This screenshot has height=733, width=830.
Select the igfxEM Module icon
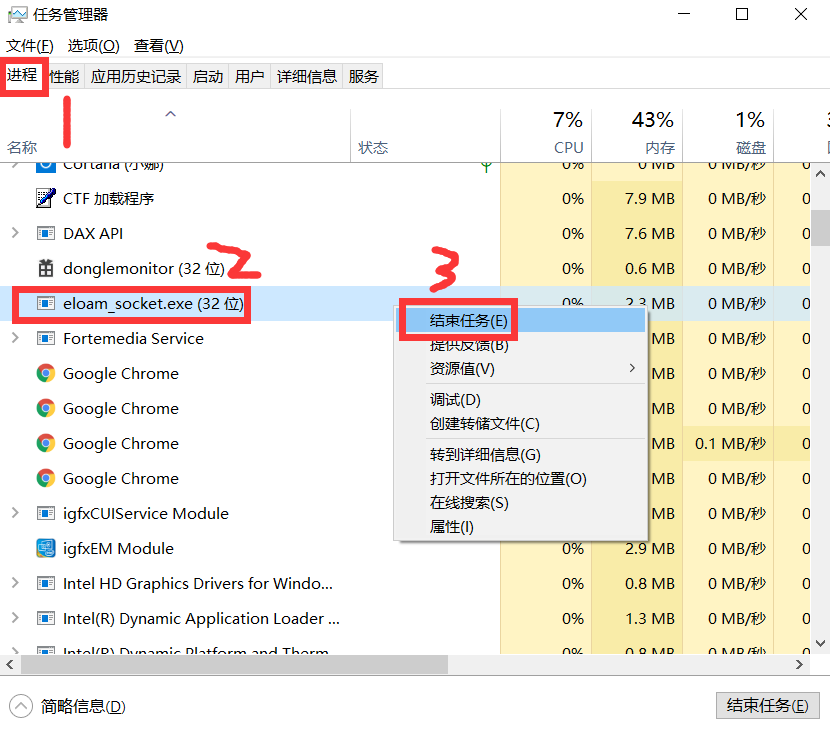click(x=45, y=548)
